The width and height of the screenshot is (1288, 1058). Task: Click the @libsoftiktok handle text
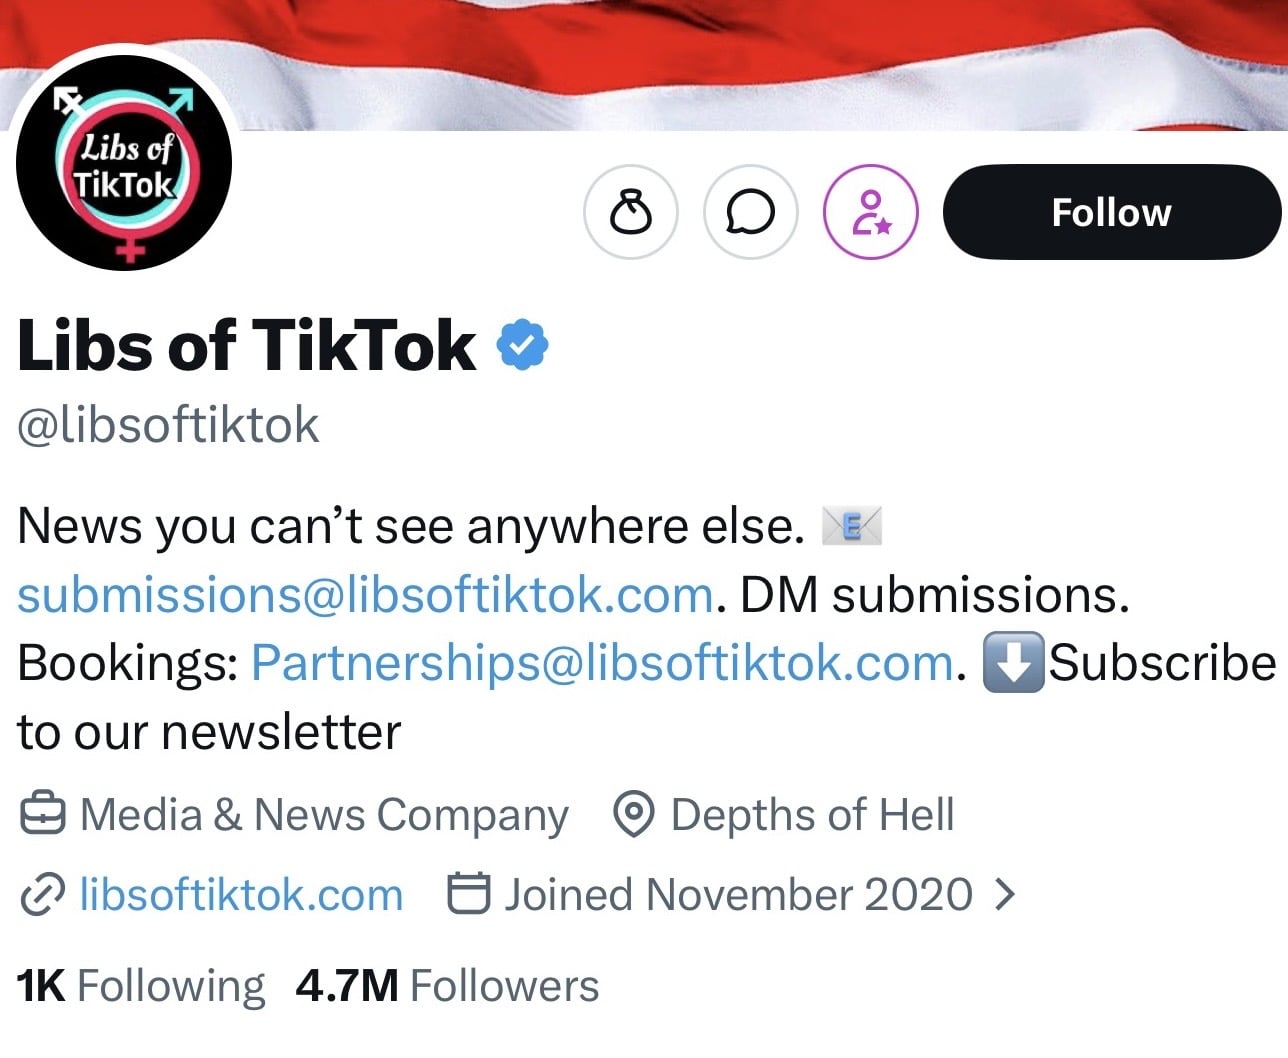(168, 426)
